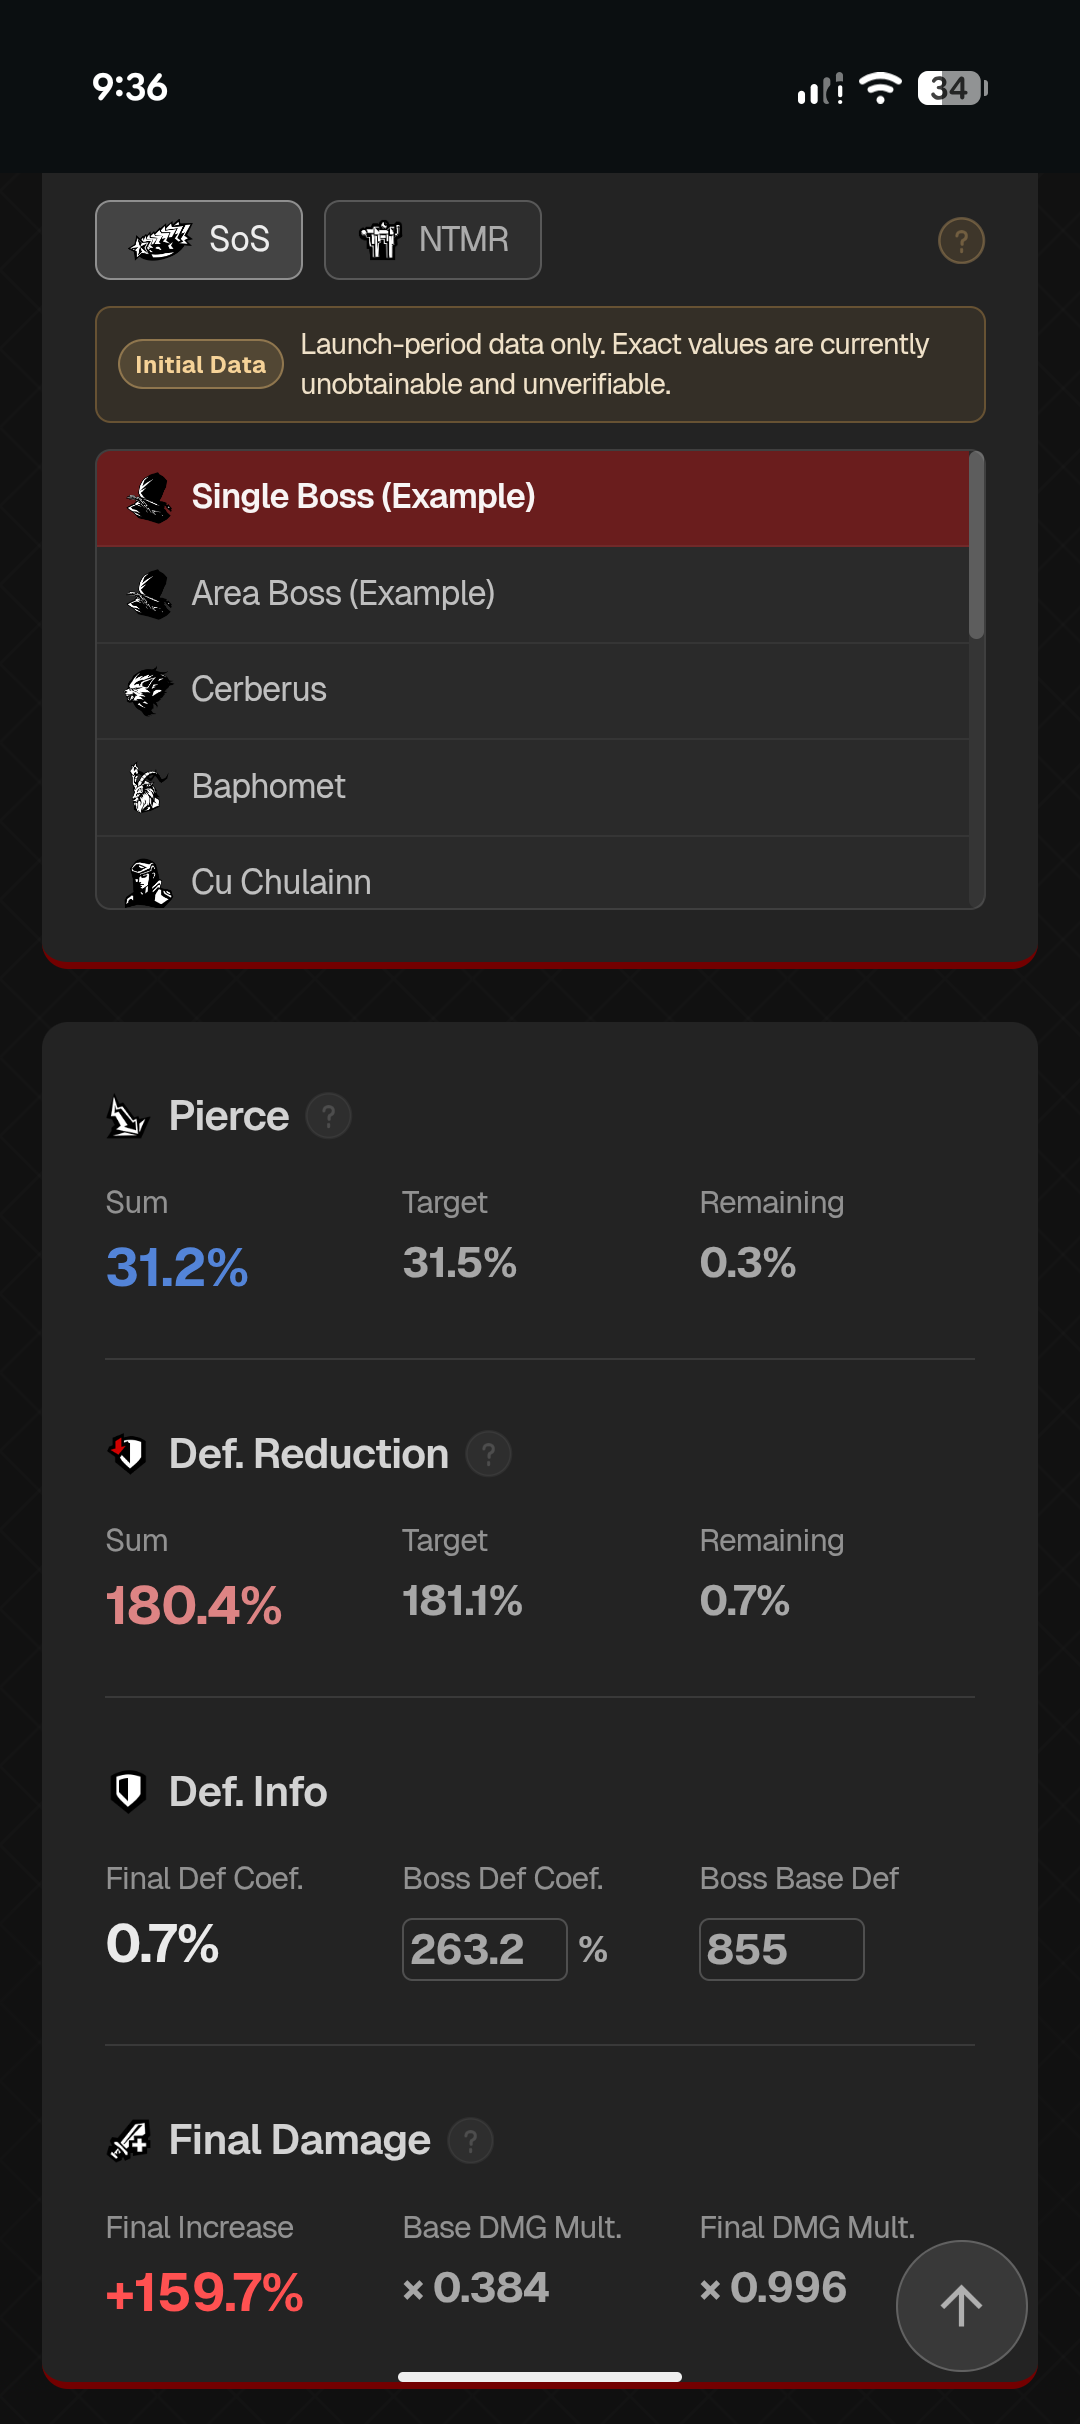The image size is (1080, 2424).
Task: Edit the Boss Base Def field
Action: [x=781, y=1949]
